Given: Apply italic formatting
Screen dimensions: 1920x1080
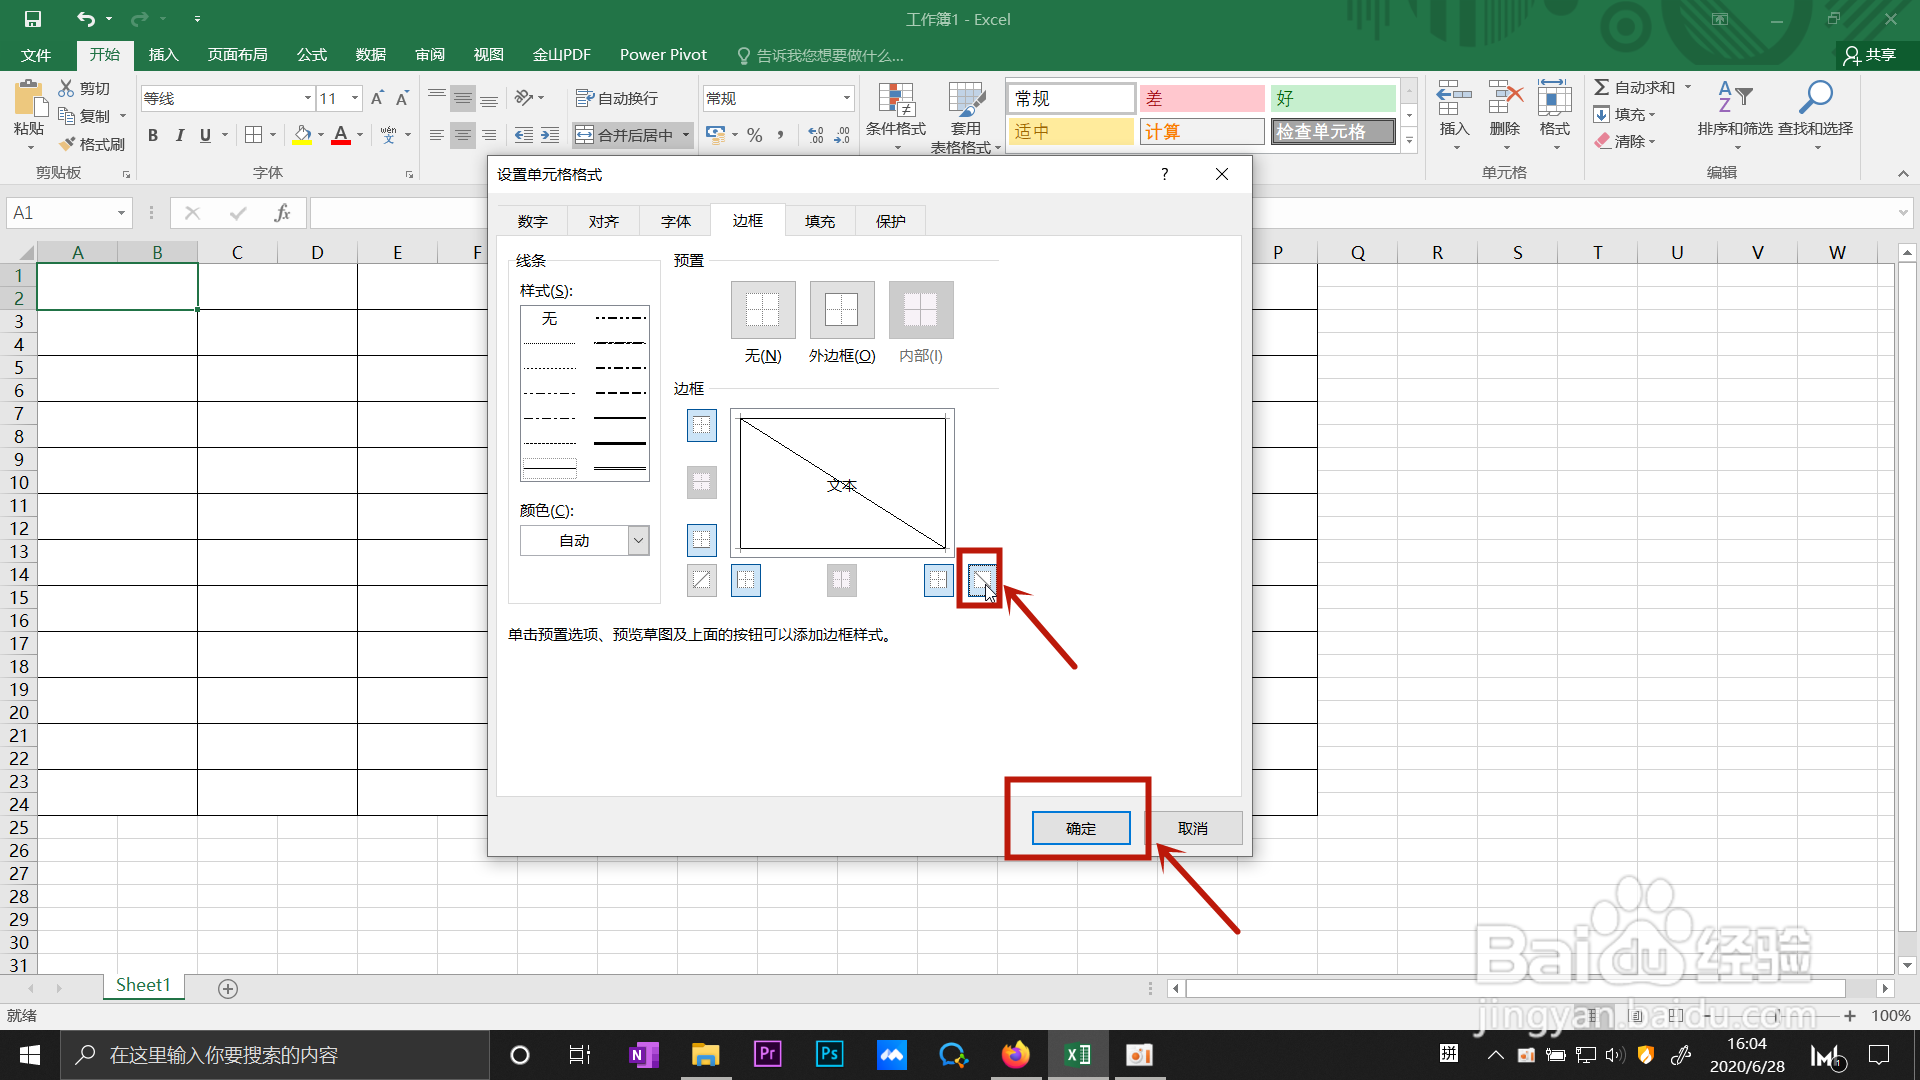Looking at the screenshot, I should [179, 135].
